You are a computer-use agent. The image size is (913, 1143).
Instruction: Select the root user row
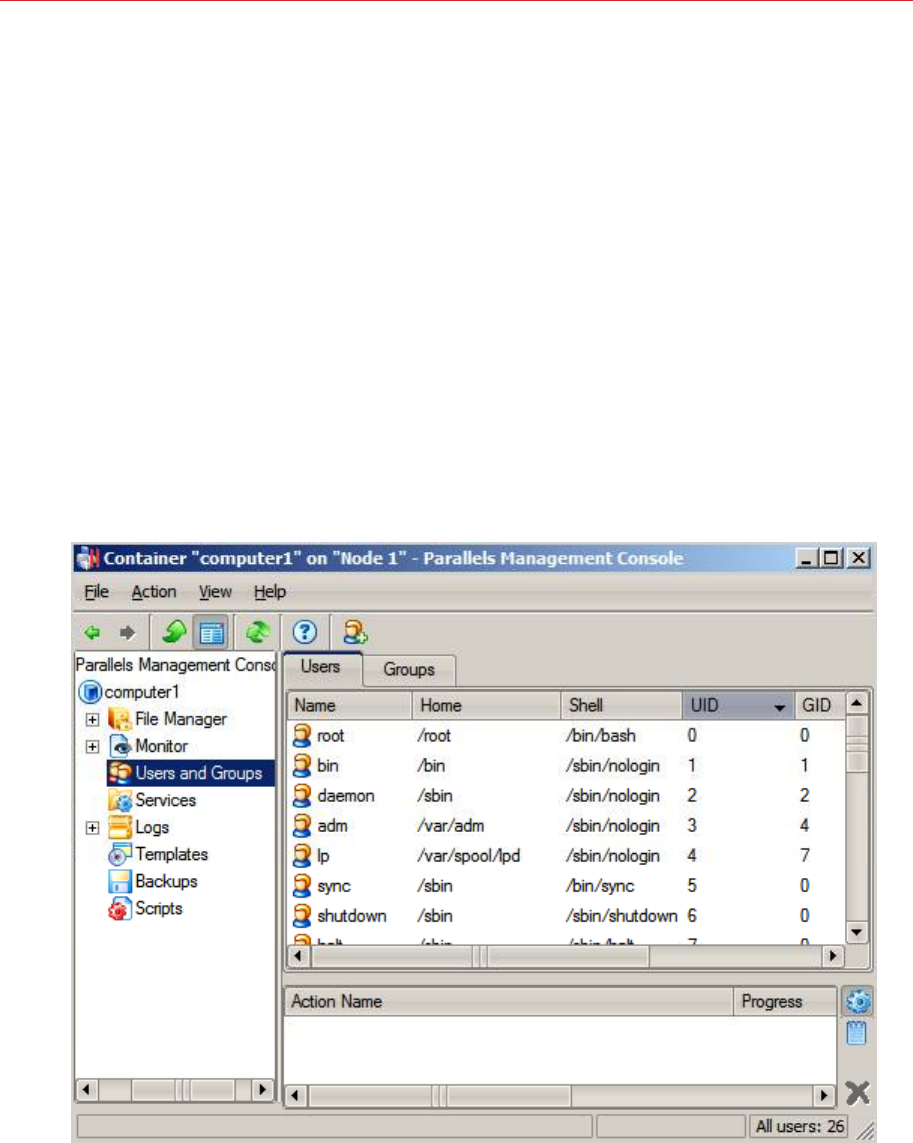[x=567, y=736]
